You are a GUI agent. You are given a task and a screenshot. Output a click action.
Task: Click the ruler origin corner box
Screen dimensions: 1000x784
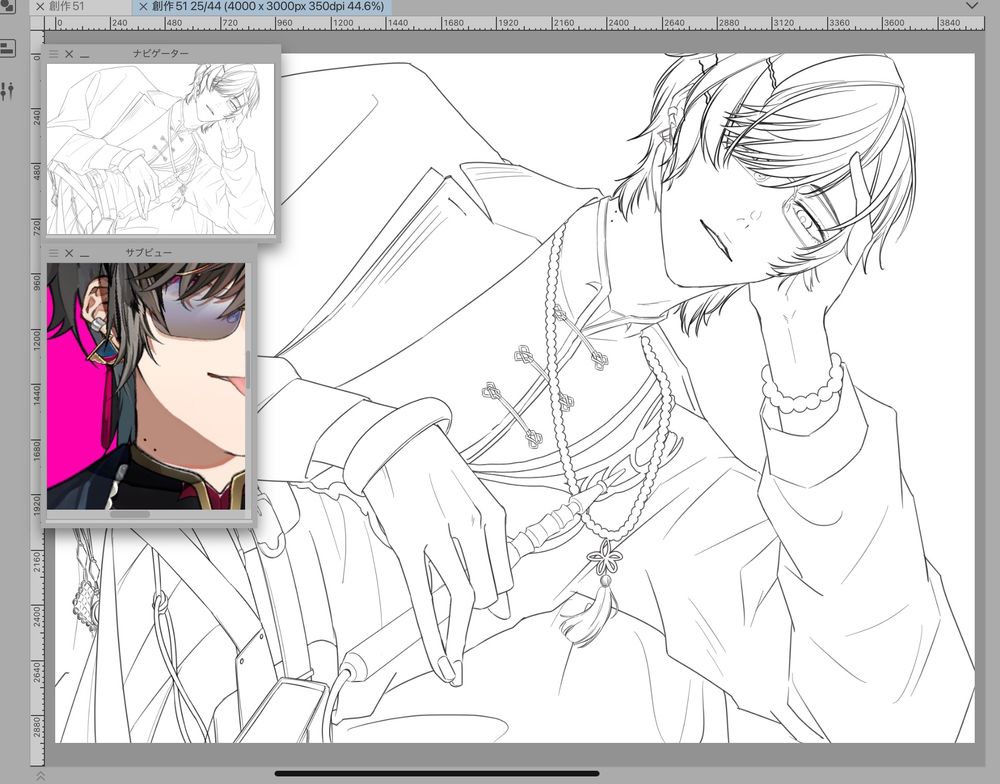point(37,24)
